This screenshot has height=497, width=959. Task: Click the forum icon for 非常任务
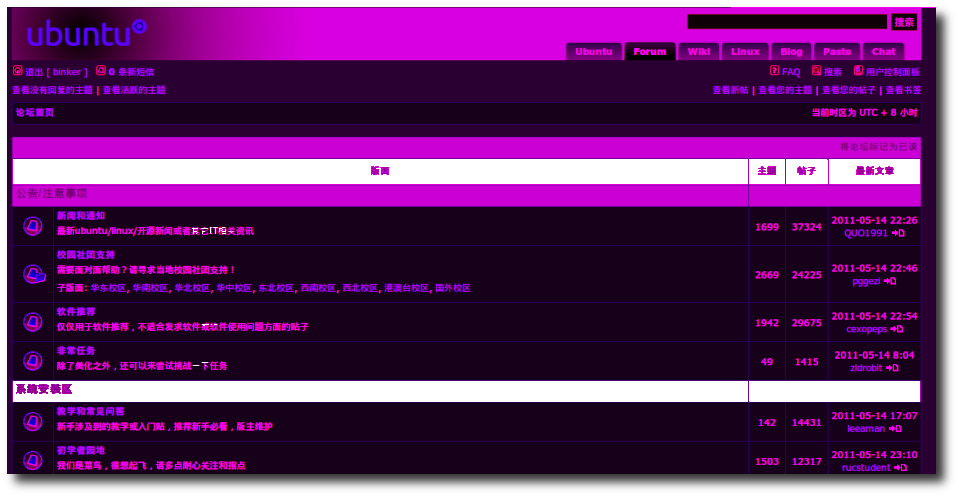33,361
